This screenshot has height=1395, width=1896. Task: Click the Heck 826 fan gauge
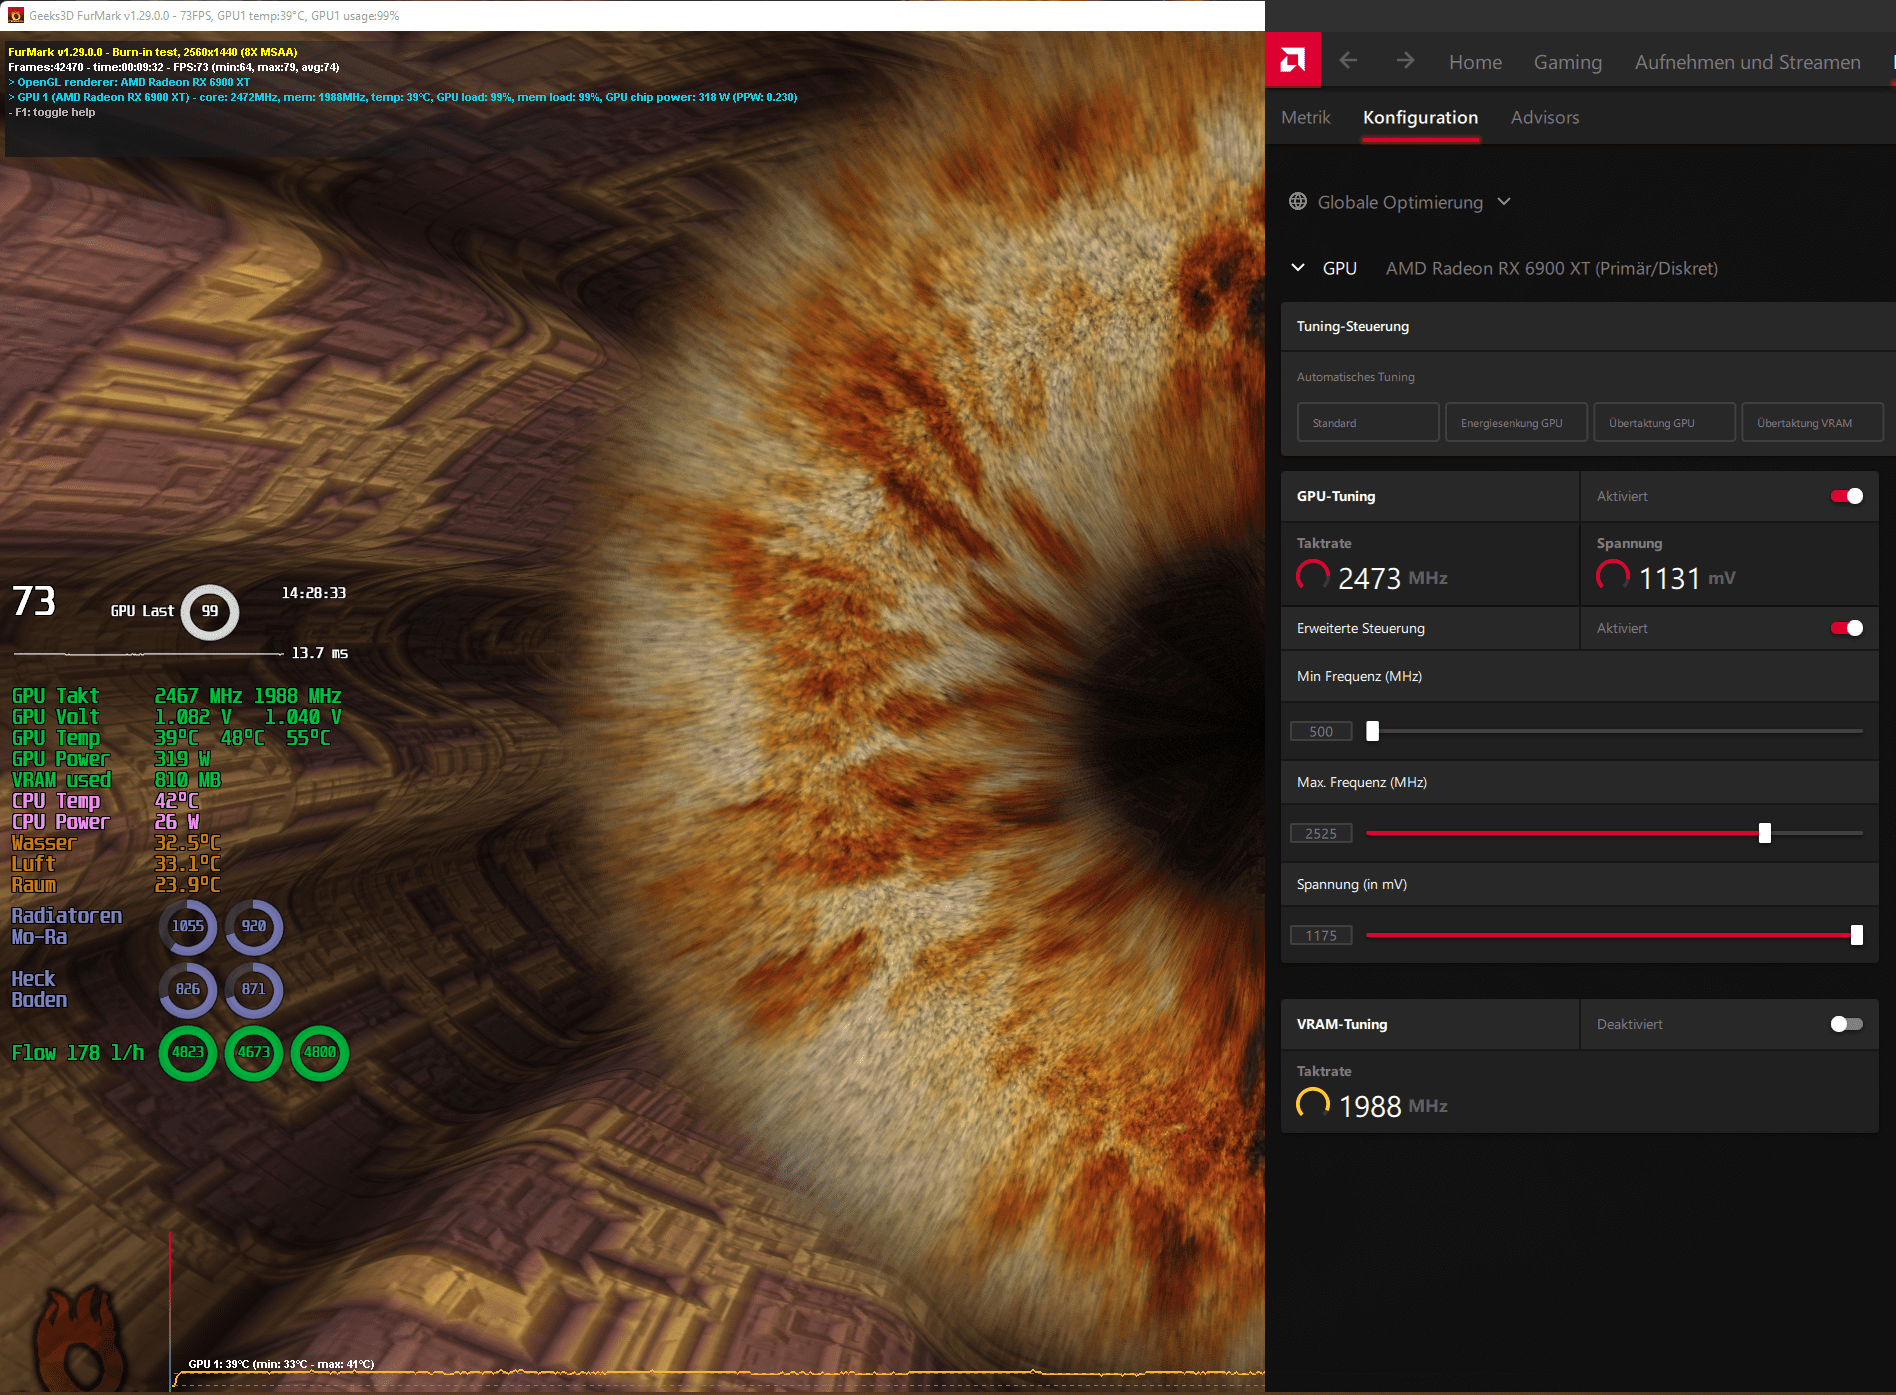tap(188, 990)
